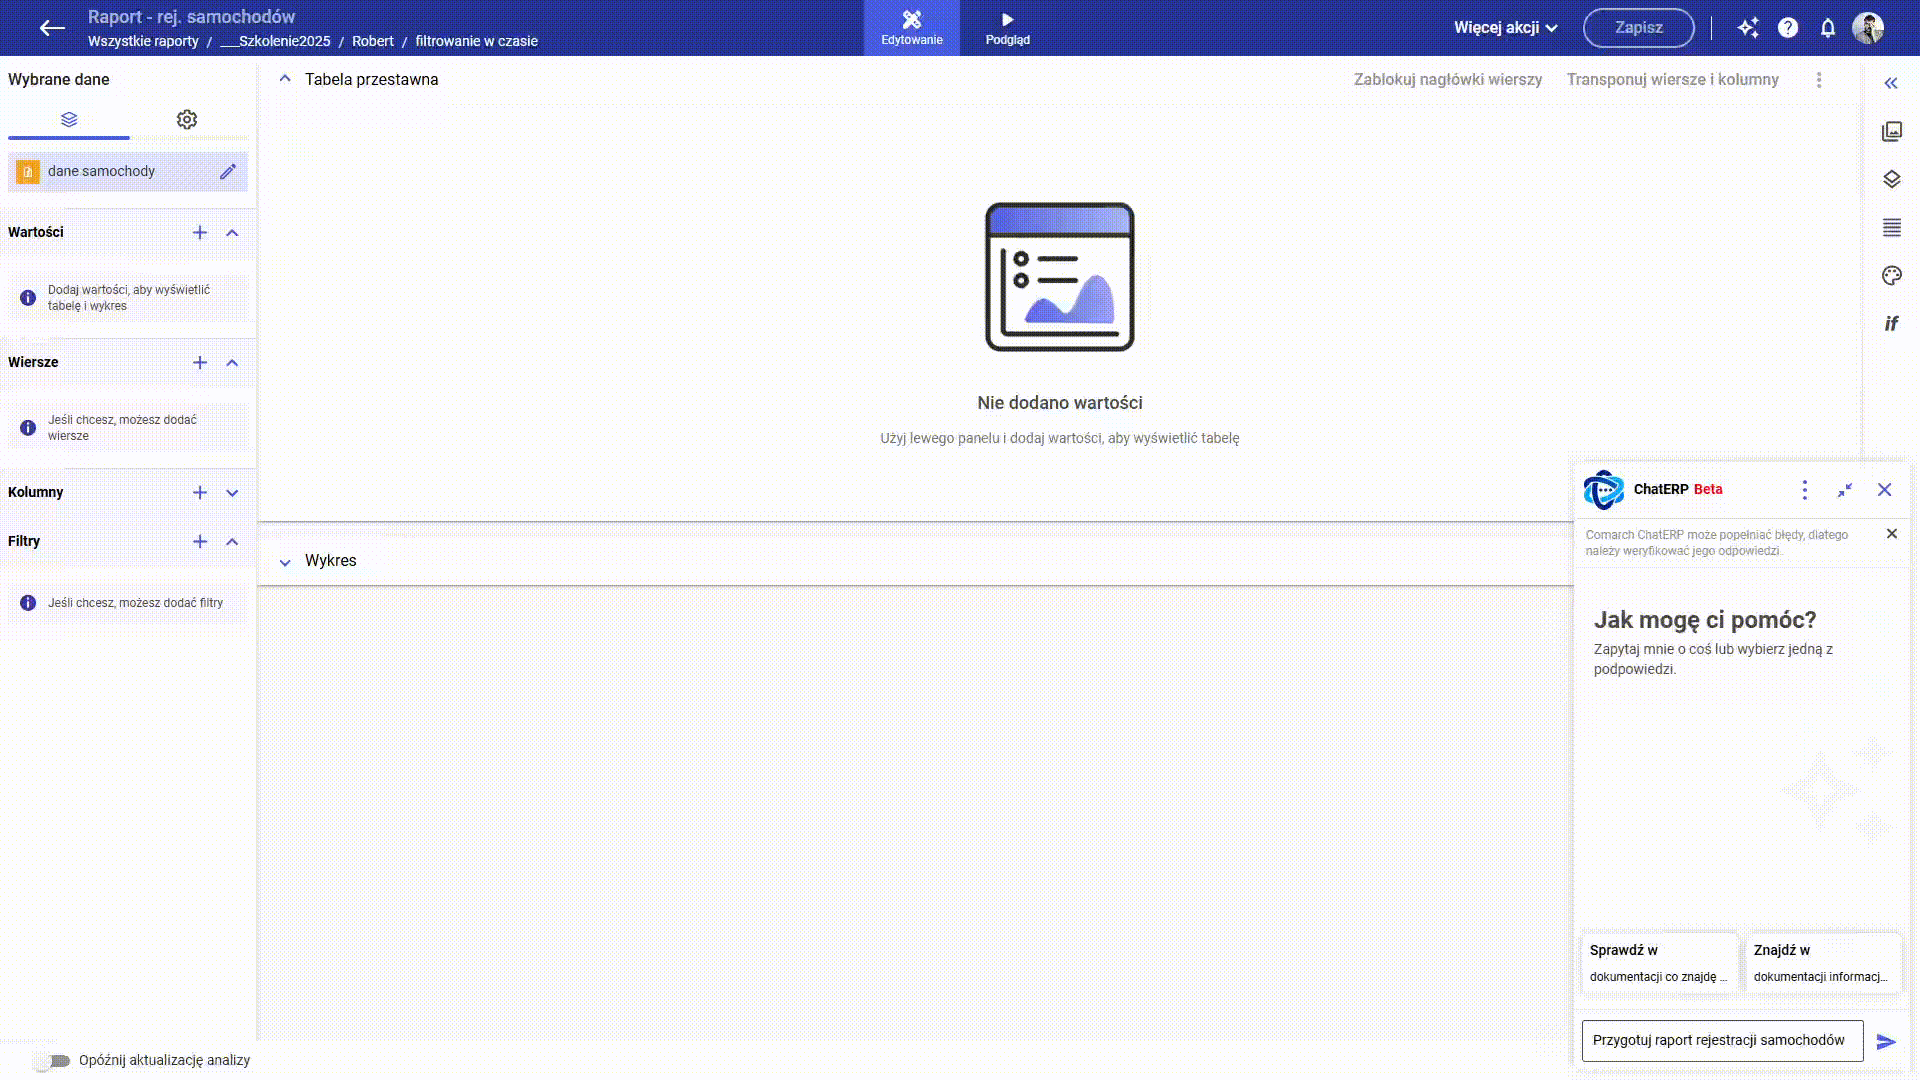Open the notifications bell icon
This screenshot has width=1920, height=1080.
(1828, 28)
